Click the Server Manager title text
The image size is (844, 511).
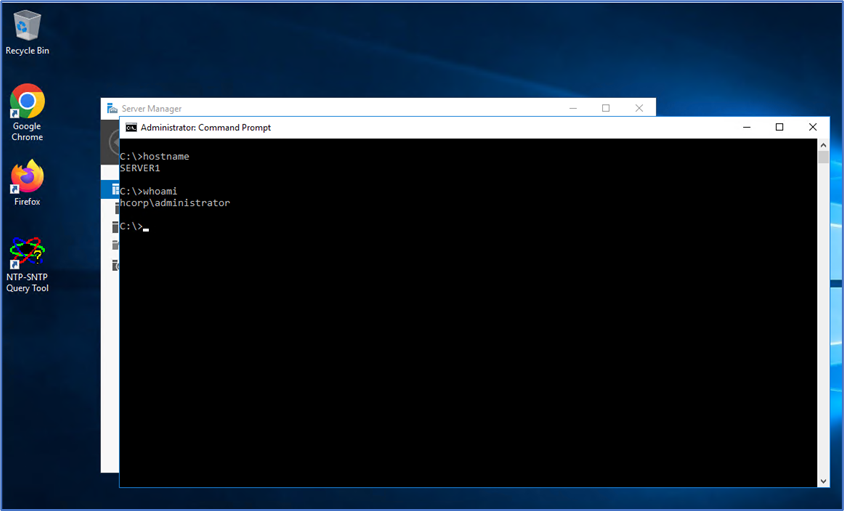tap(151, 108)
